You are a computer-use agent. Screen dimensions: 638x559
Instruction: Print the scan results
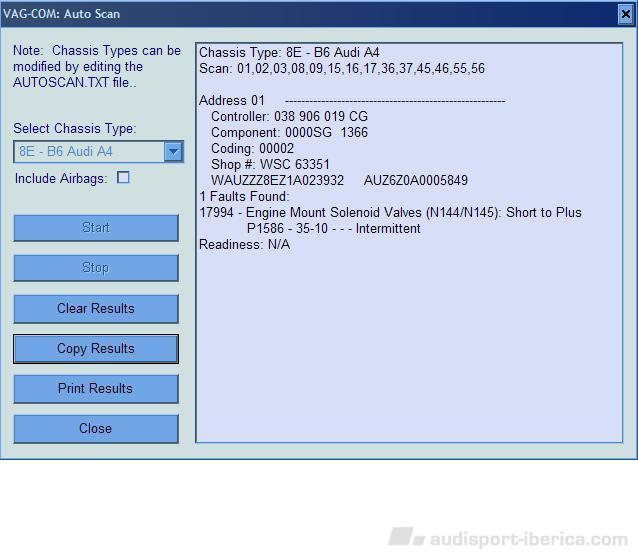(x=96, y=389)
